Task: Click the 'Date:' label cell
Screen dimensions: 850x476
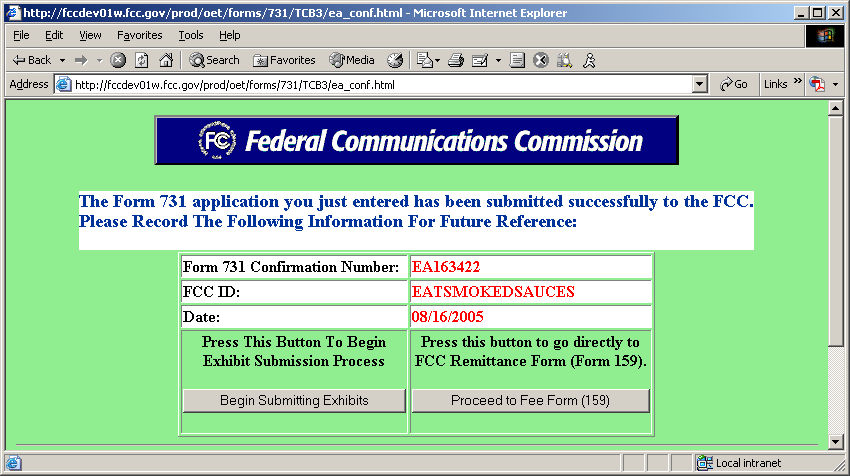Action: [x=294, y=317]
